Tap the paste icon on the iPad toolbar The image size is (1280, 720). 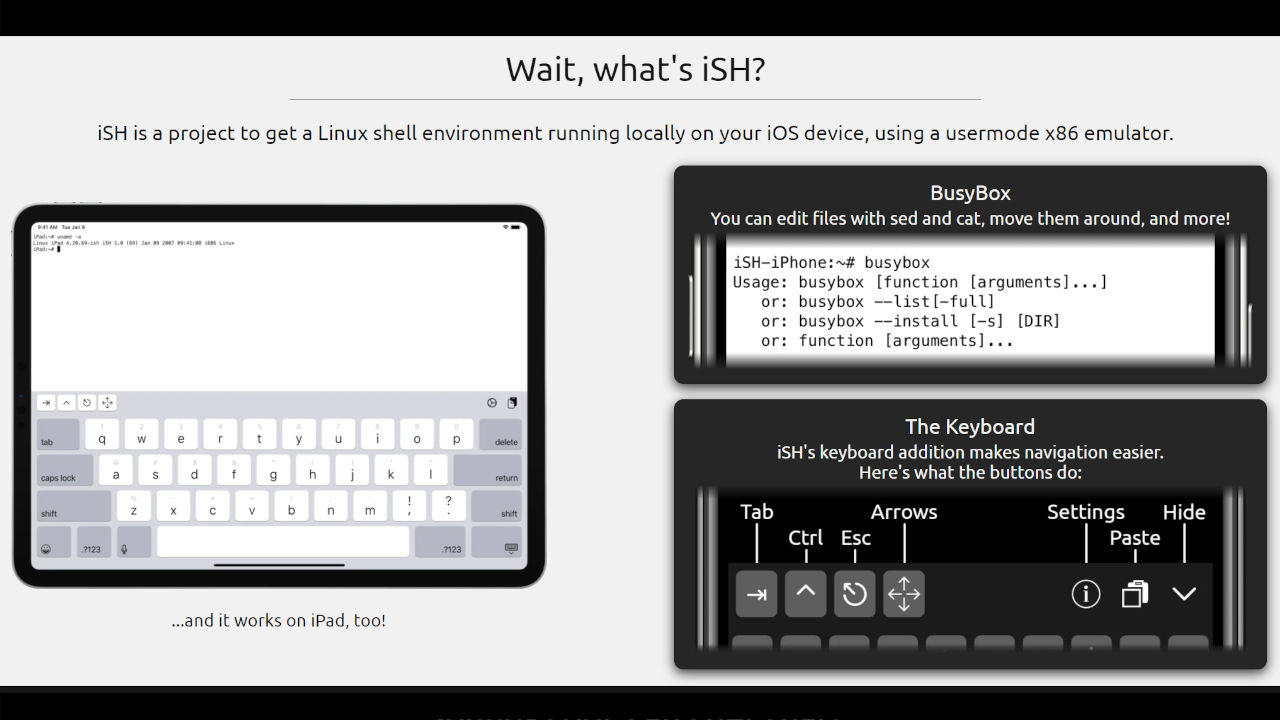pyautogui.click(x=512, y=403)
